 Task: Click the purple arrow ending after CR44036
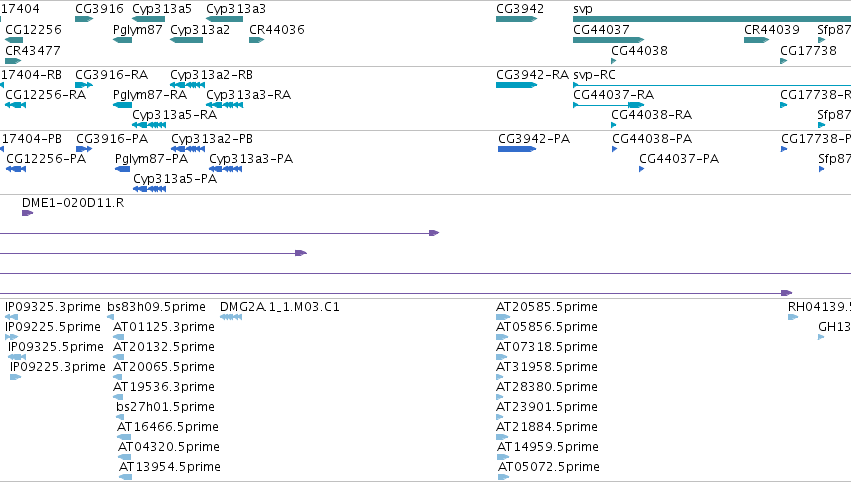click(154, 253)
